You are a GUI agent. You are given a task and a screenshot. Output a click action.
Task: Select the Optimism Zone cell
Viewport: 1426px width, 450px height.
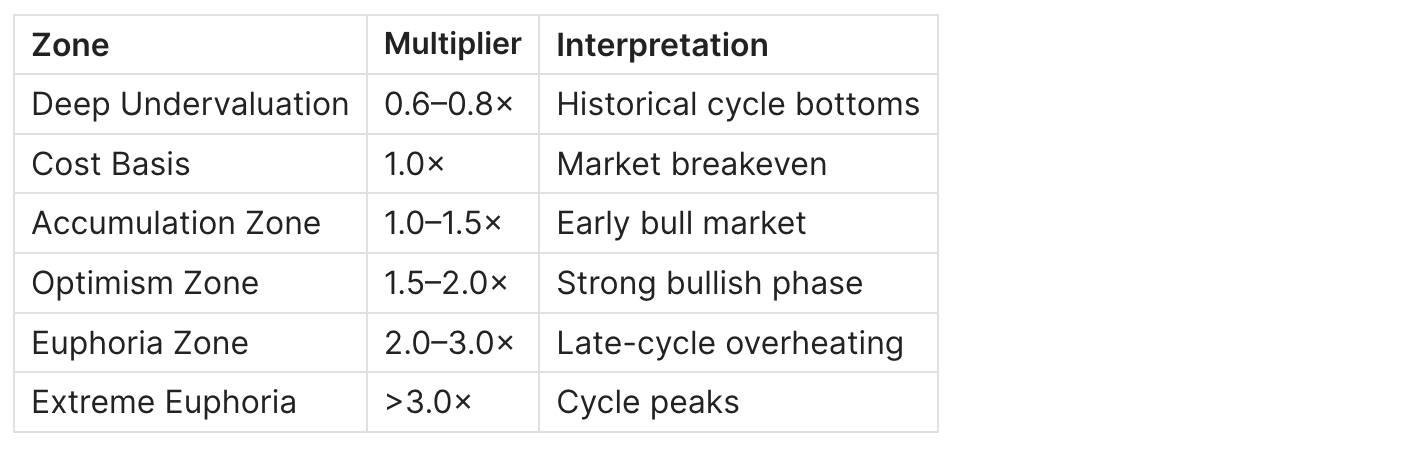pyautogui.click(x=145, y=283)
